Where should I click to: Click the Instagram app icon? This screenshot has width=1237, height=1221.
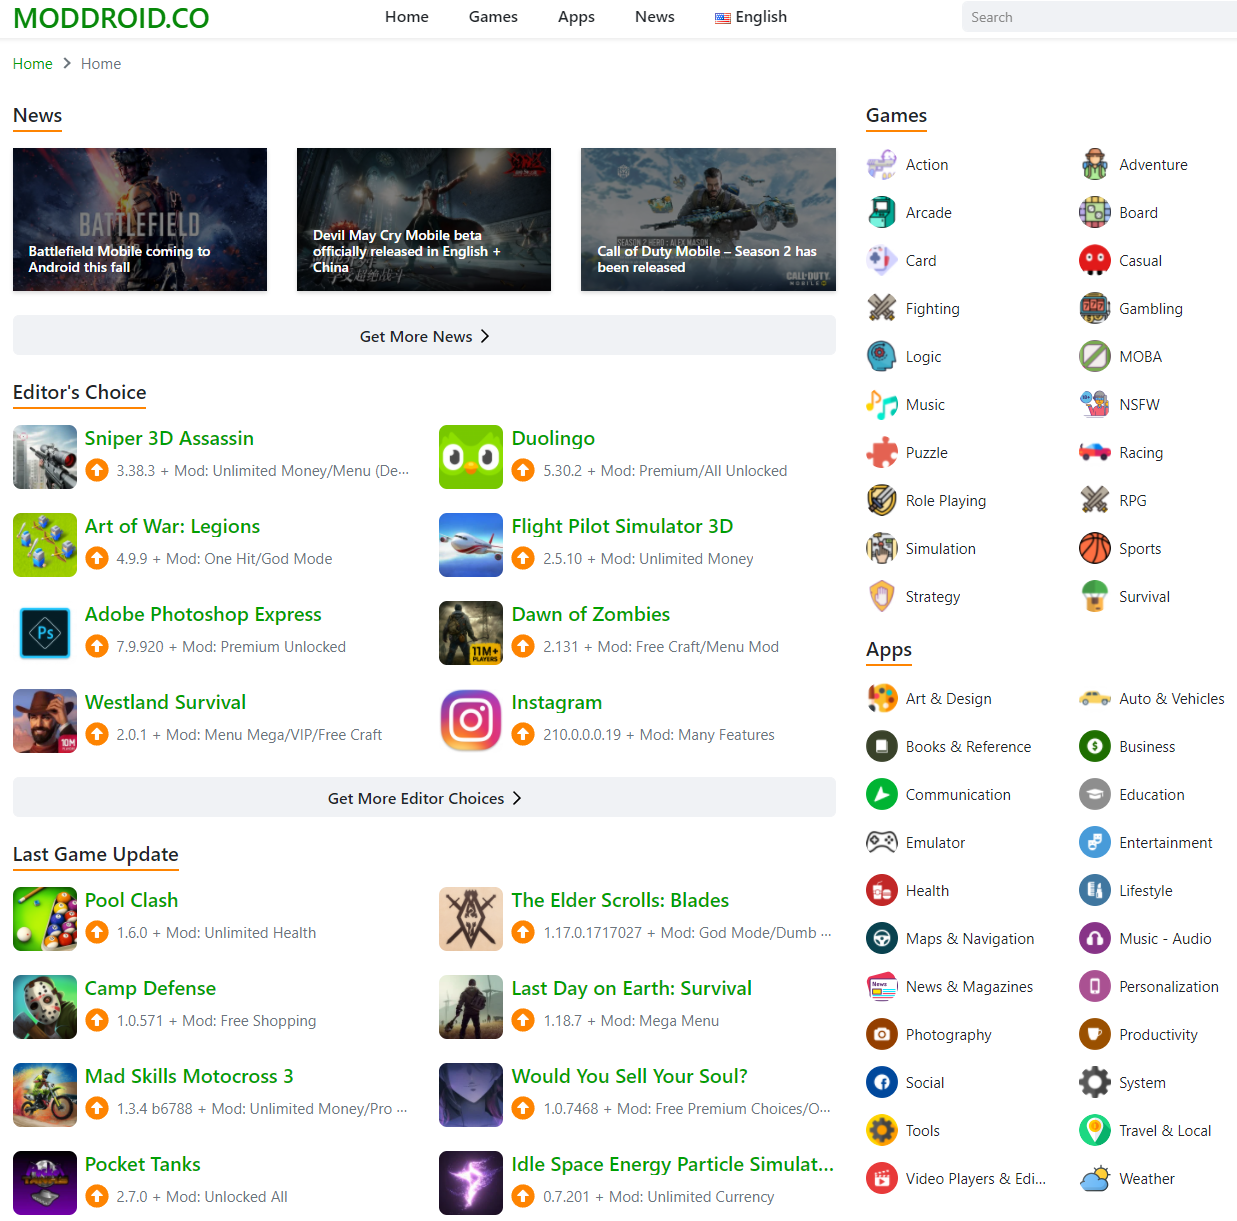pyautogui.click(x=471, y=721)
